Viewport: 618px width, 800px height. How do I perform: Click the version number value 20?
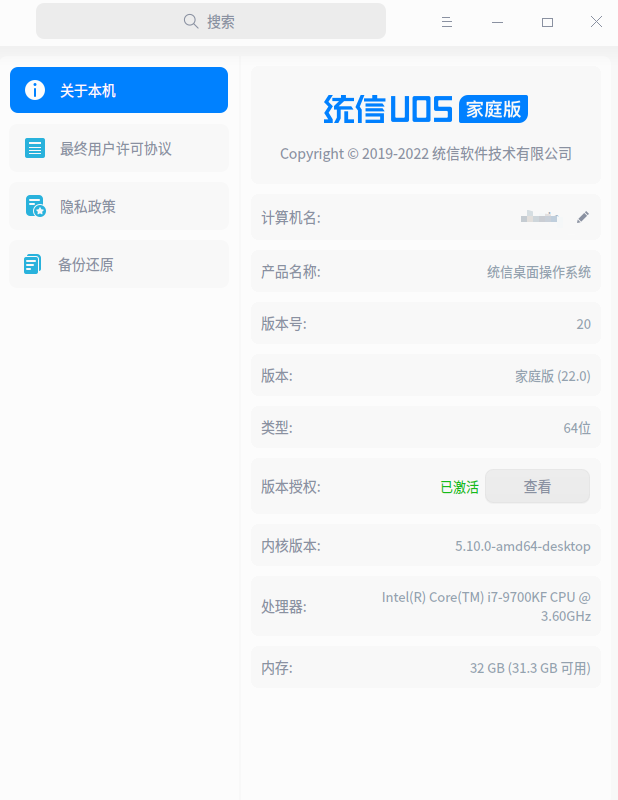584,324
